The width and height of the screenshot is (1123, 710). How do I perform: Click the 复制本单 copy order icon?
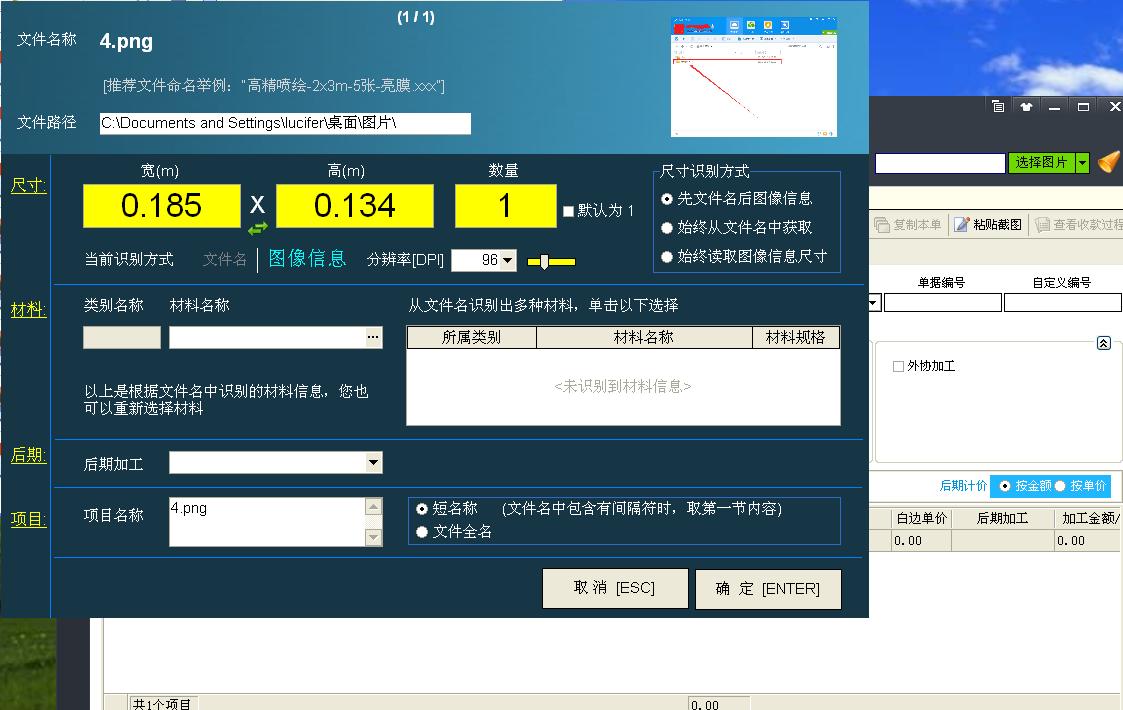coord(883,223)
